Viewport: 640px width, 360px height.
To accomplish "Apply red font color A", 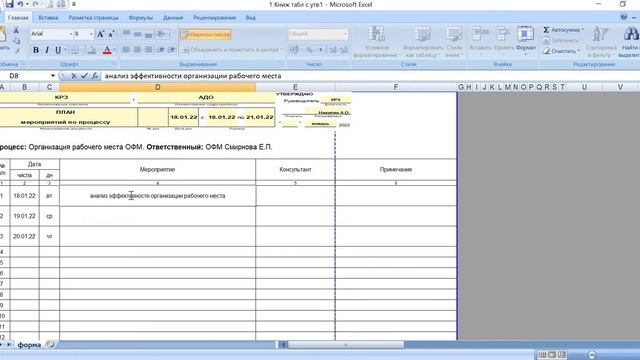I will (107, 50).
